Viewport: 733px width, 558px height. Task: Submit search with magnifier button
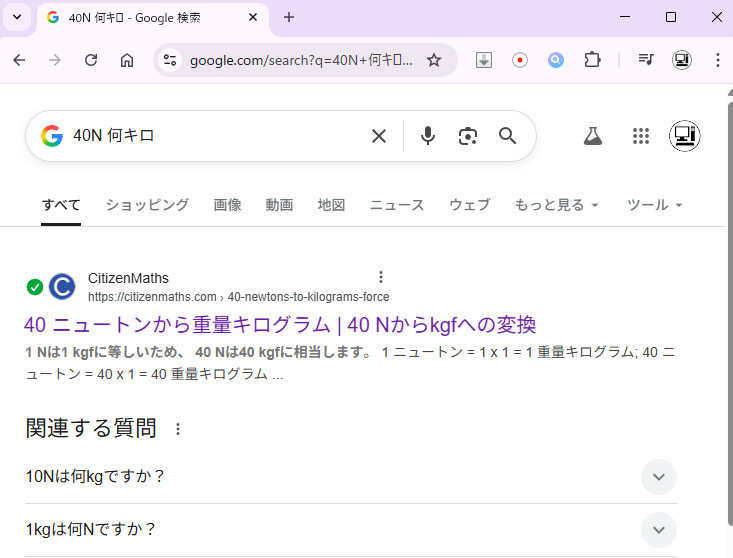click(507, 136)
